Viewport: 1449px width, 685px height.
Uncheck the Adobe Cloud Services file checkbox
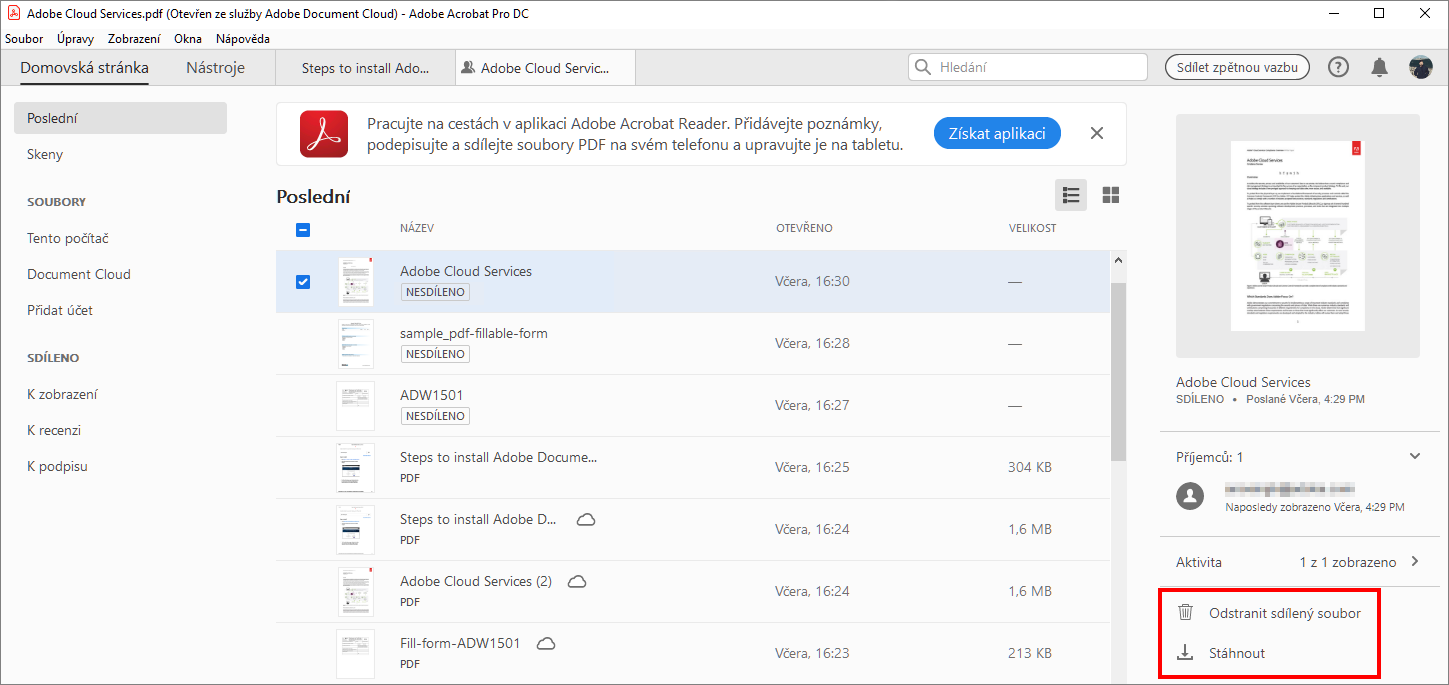[303, 282]
